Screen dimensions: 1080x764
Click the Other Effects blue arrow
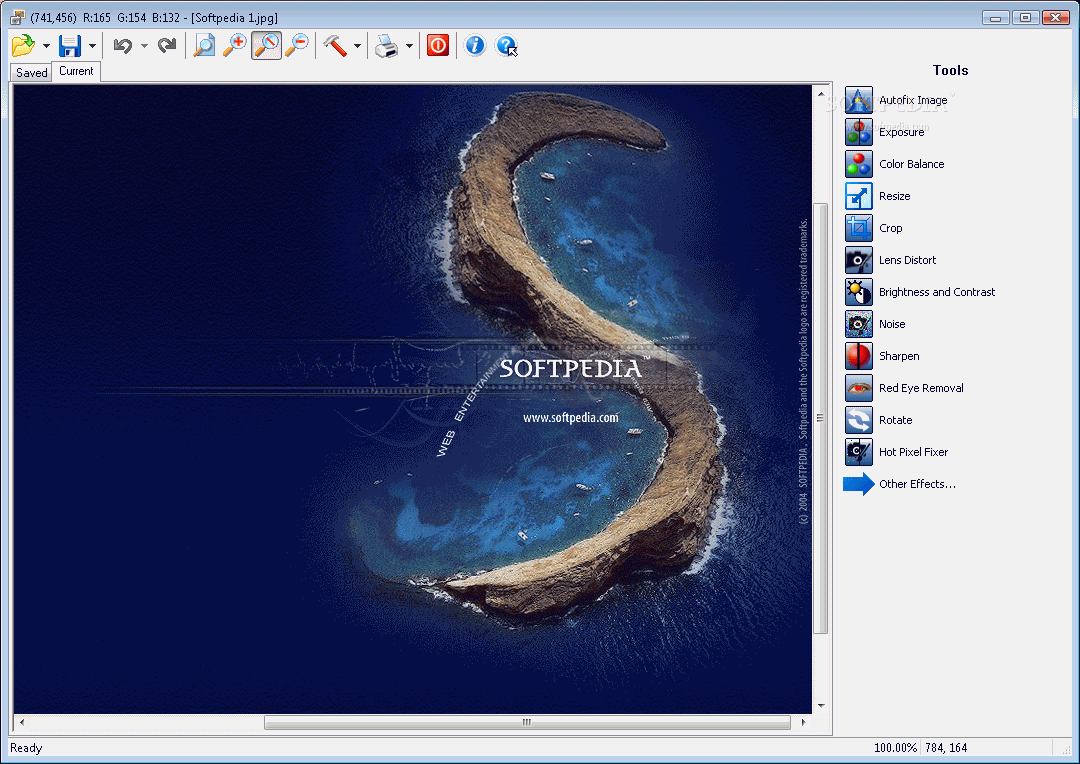859,484
